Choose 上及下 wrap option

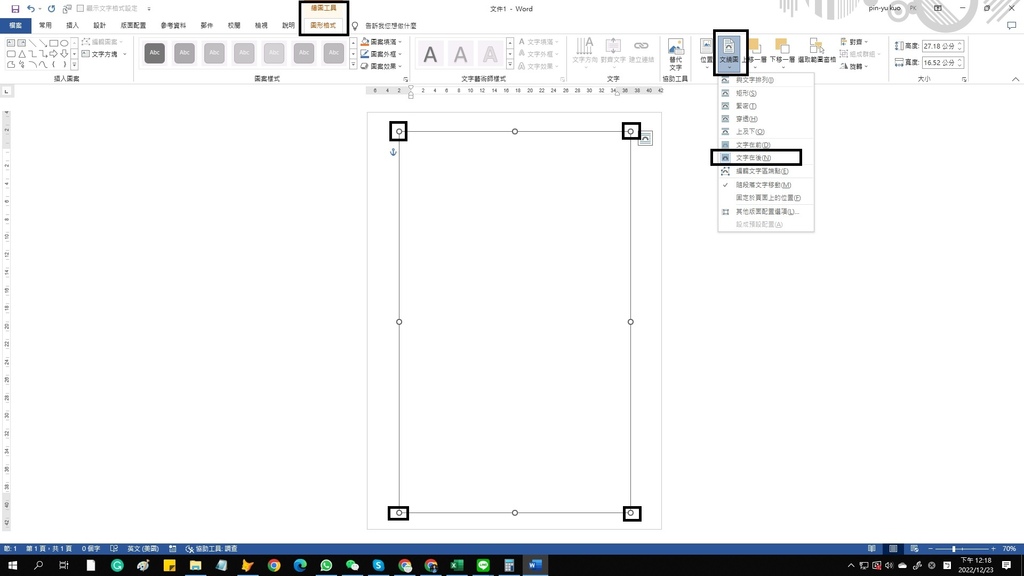click(765, 131)
